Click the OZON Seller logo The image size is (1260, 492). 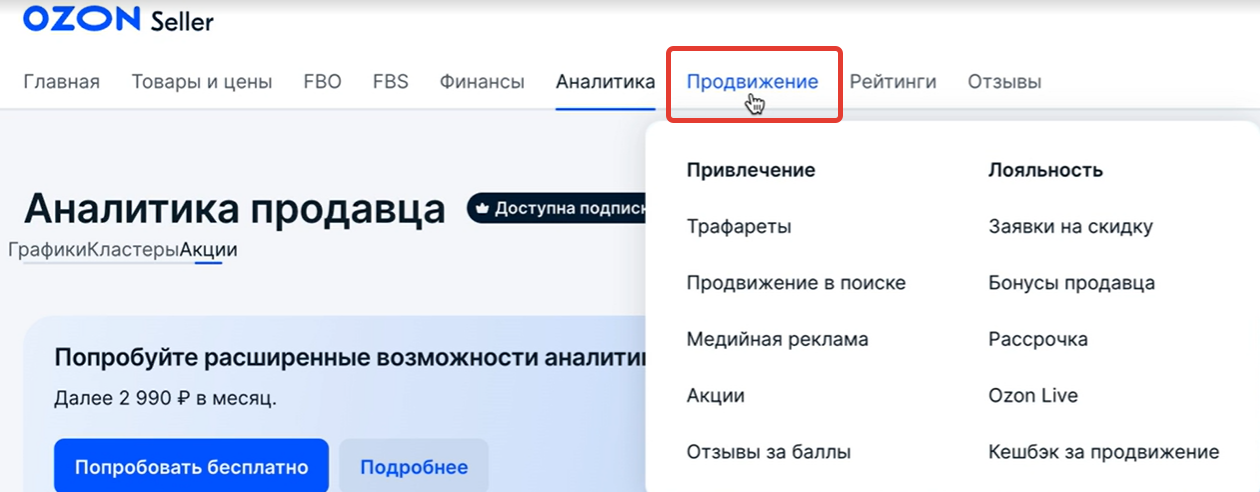click(118, 19)
